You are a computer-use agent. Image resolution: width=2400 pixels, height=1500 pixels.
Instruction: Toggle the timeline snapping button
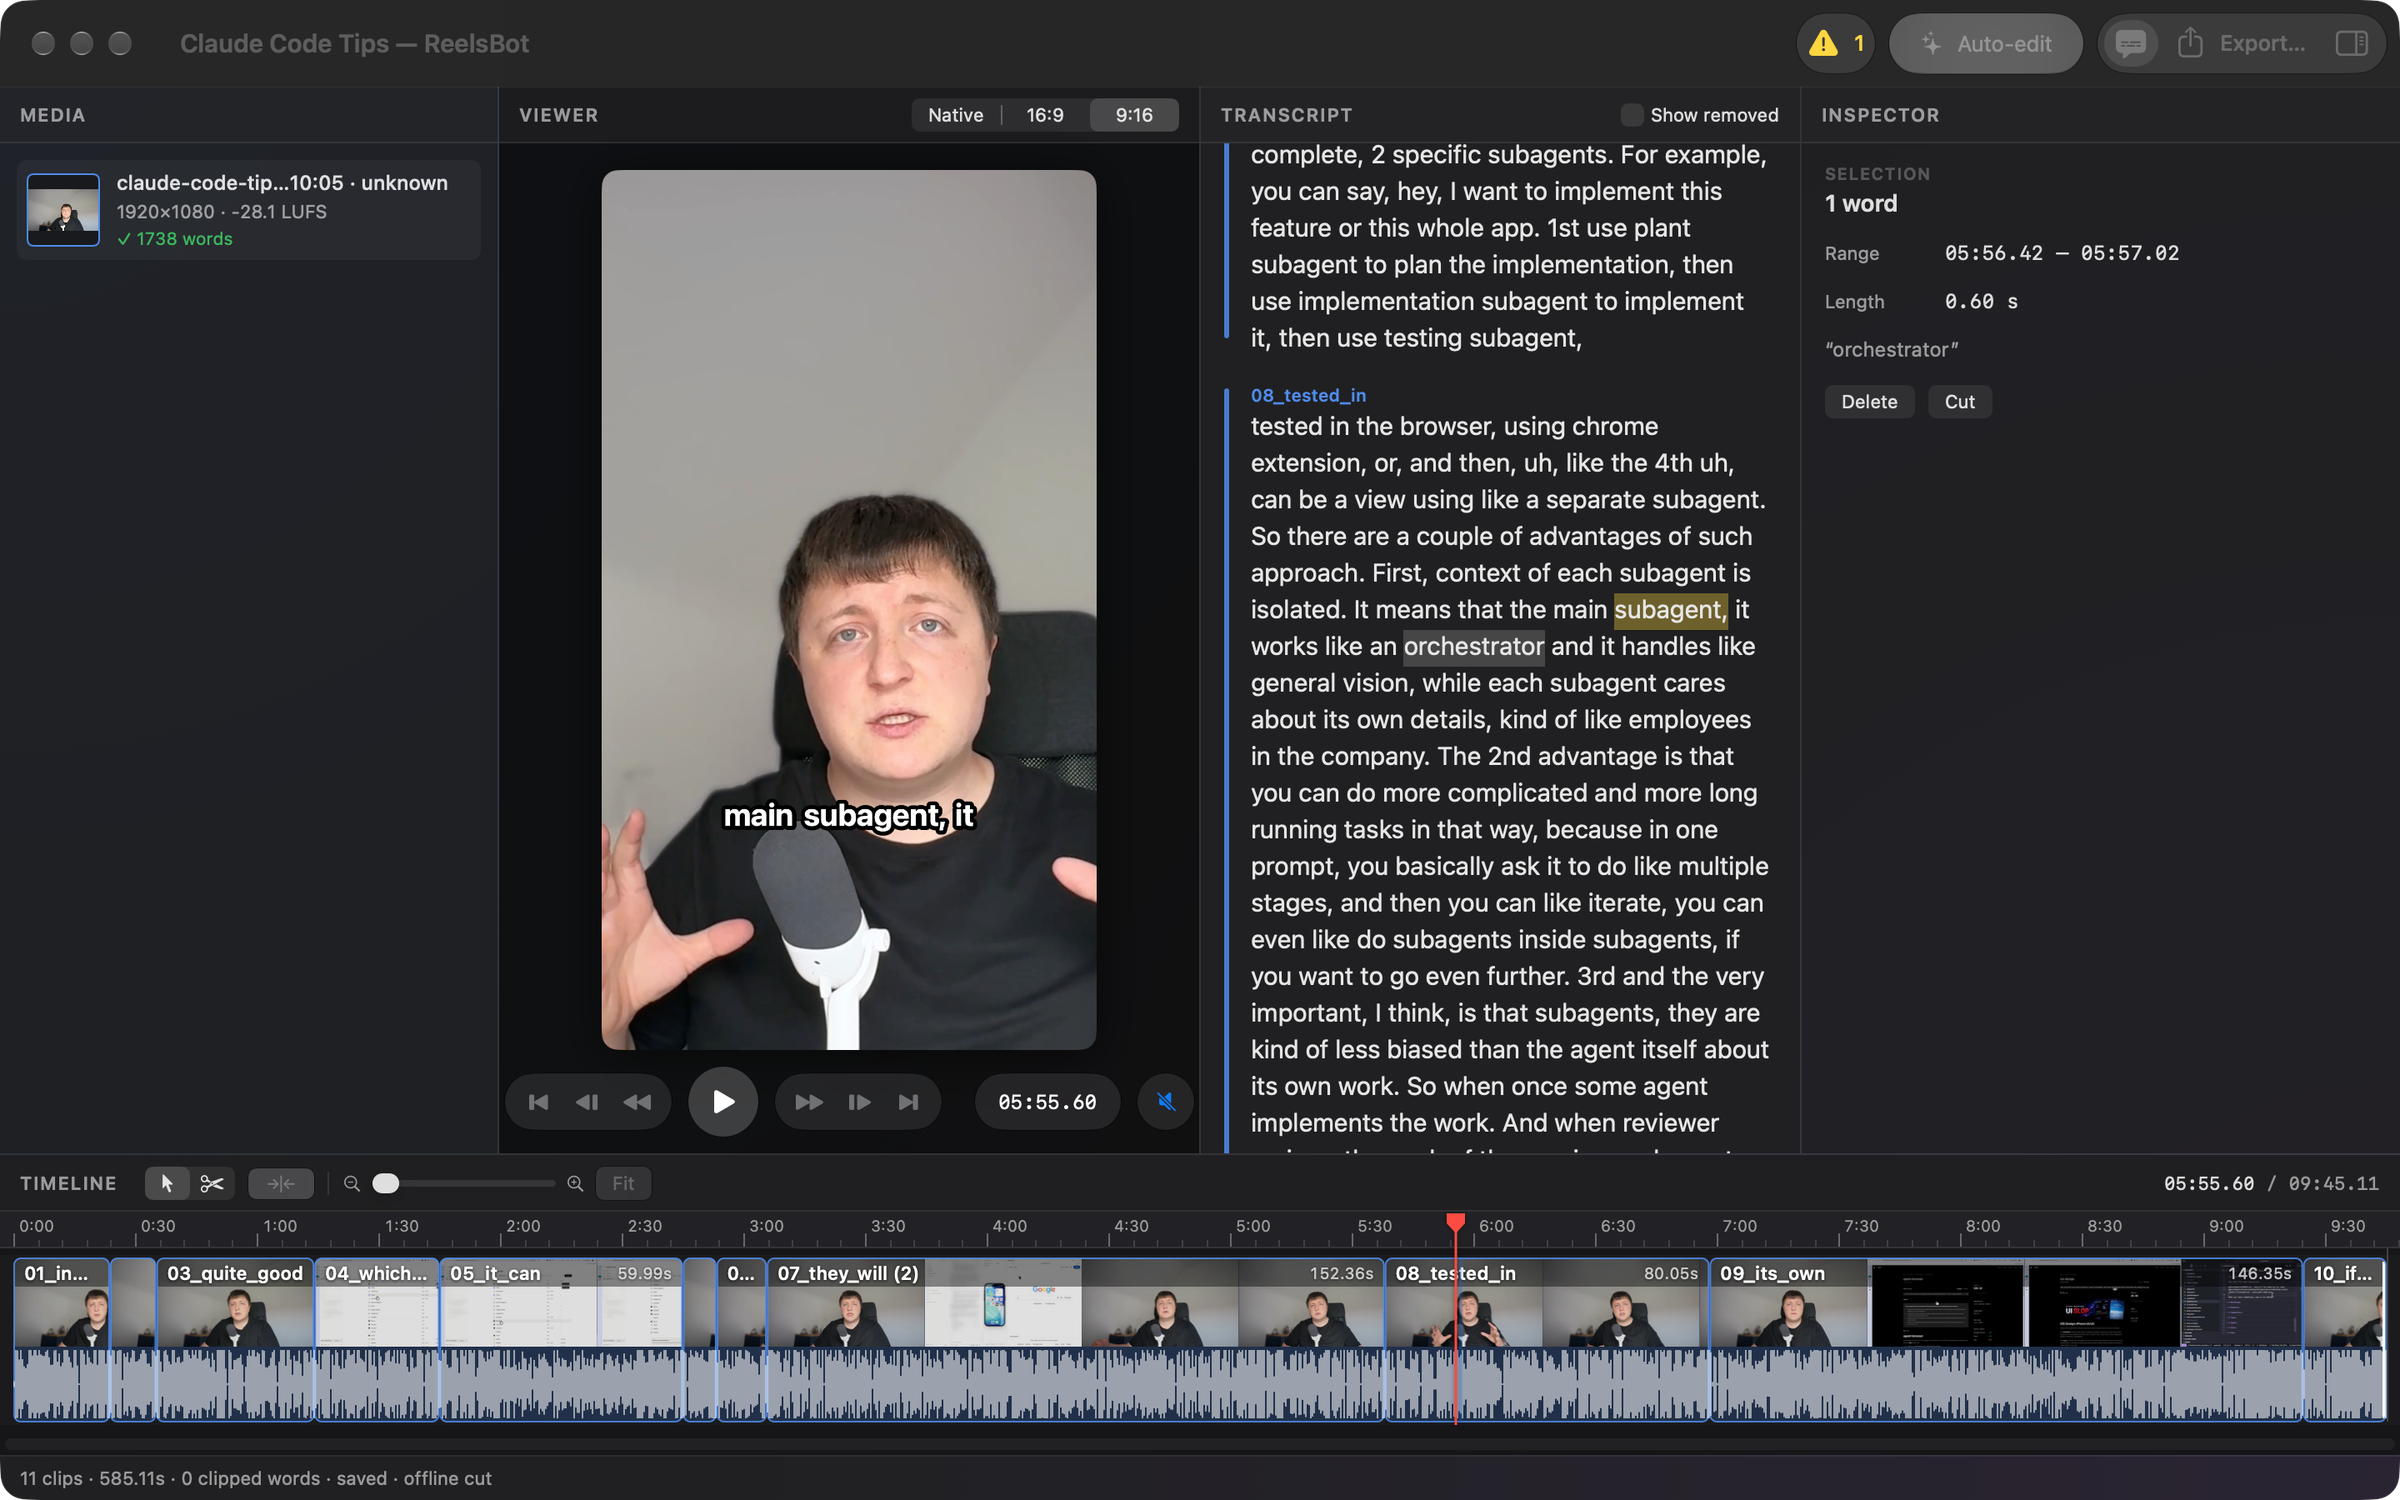coord(281,1184)
